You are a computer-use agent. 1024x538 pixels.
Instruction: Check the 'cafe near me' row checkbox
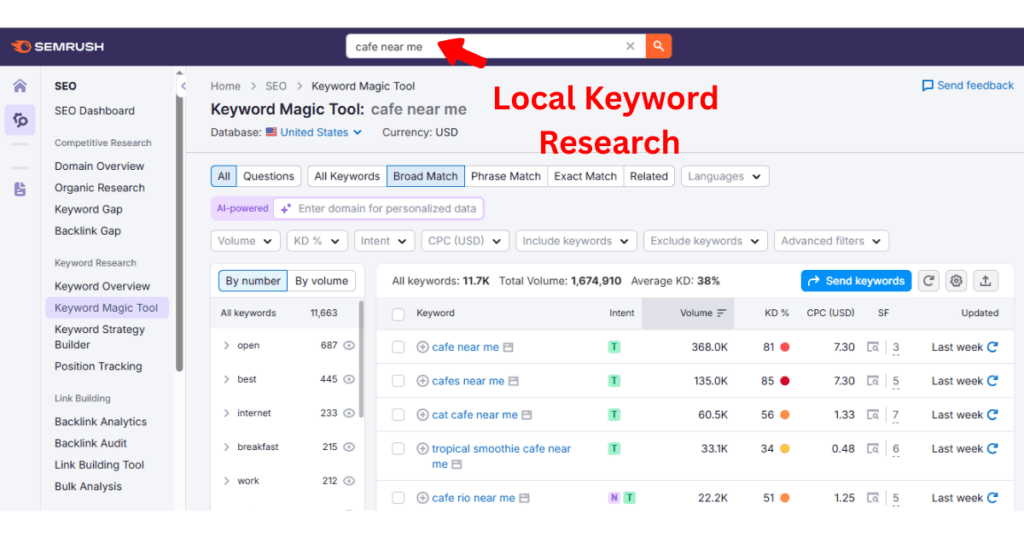click(398, 347)
